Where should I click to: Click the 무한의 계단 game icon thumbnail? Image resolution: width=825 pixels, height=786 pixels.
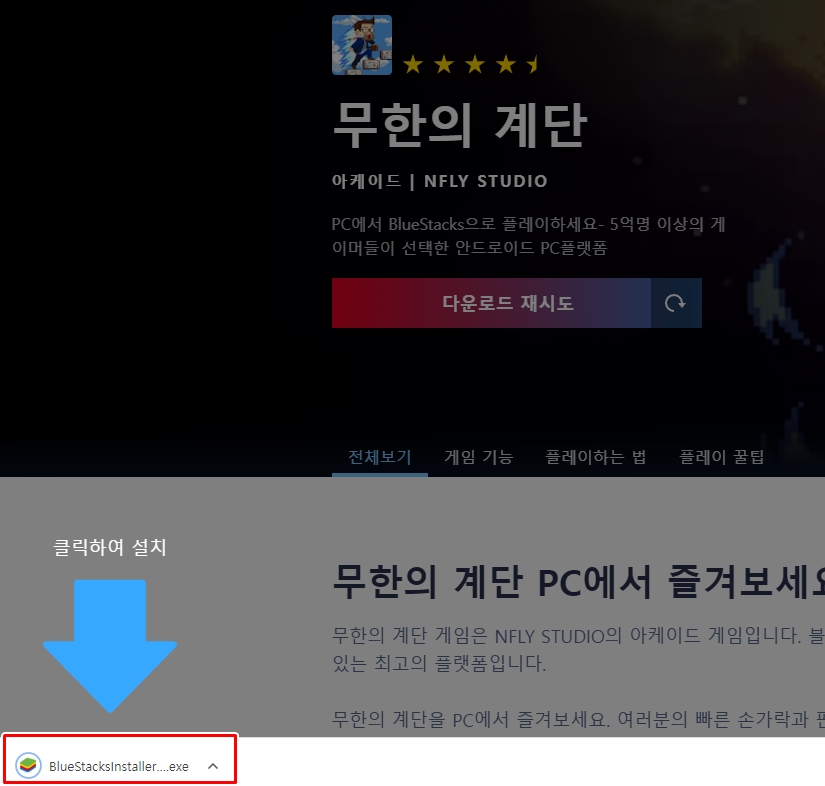(x=361, y=45)
